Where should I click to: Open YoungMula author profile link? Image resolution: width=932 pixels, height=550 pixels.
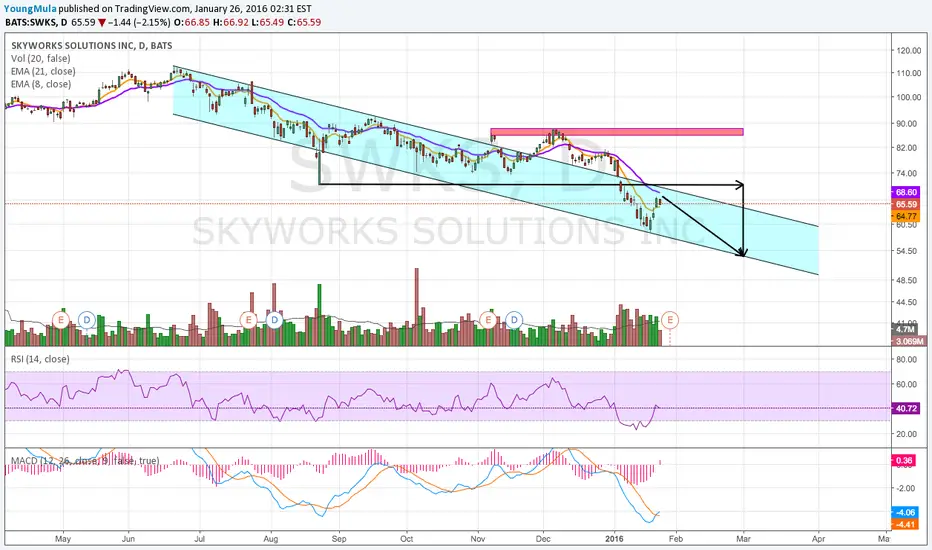click(30, 9)
